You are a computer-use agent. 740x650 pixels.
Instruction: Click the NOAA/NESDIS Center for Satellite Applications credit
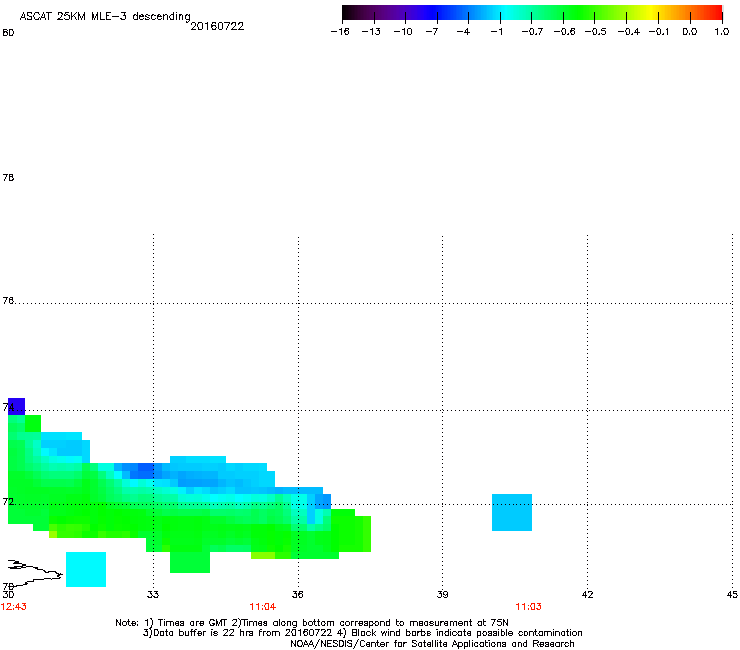tap(432, 644)
